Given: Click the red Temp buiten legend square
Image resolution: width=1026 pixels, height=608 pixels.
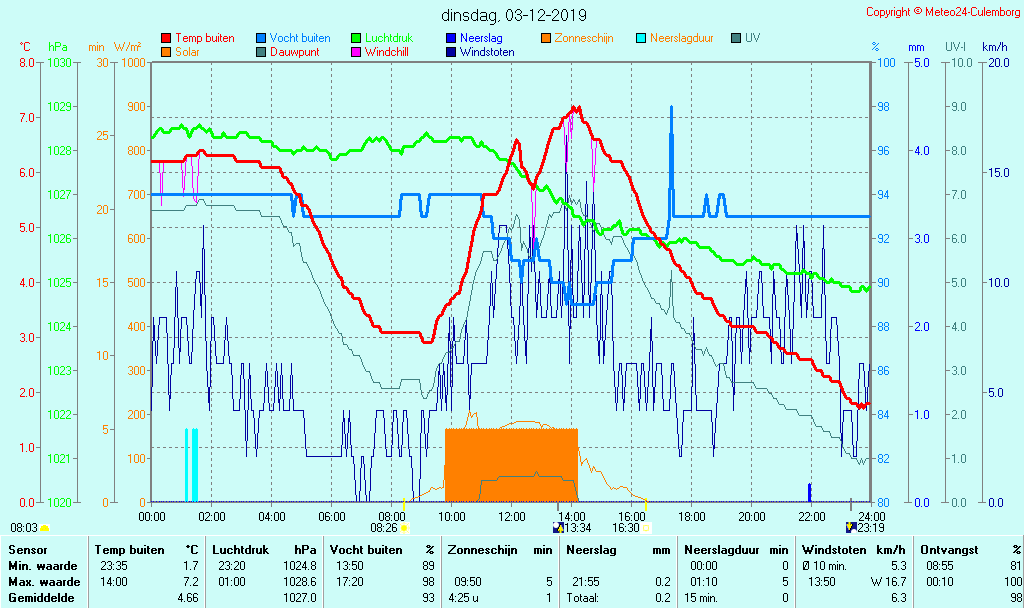Looking at the screenshot, I should pos(166,38).
